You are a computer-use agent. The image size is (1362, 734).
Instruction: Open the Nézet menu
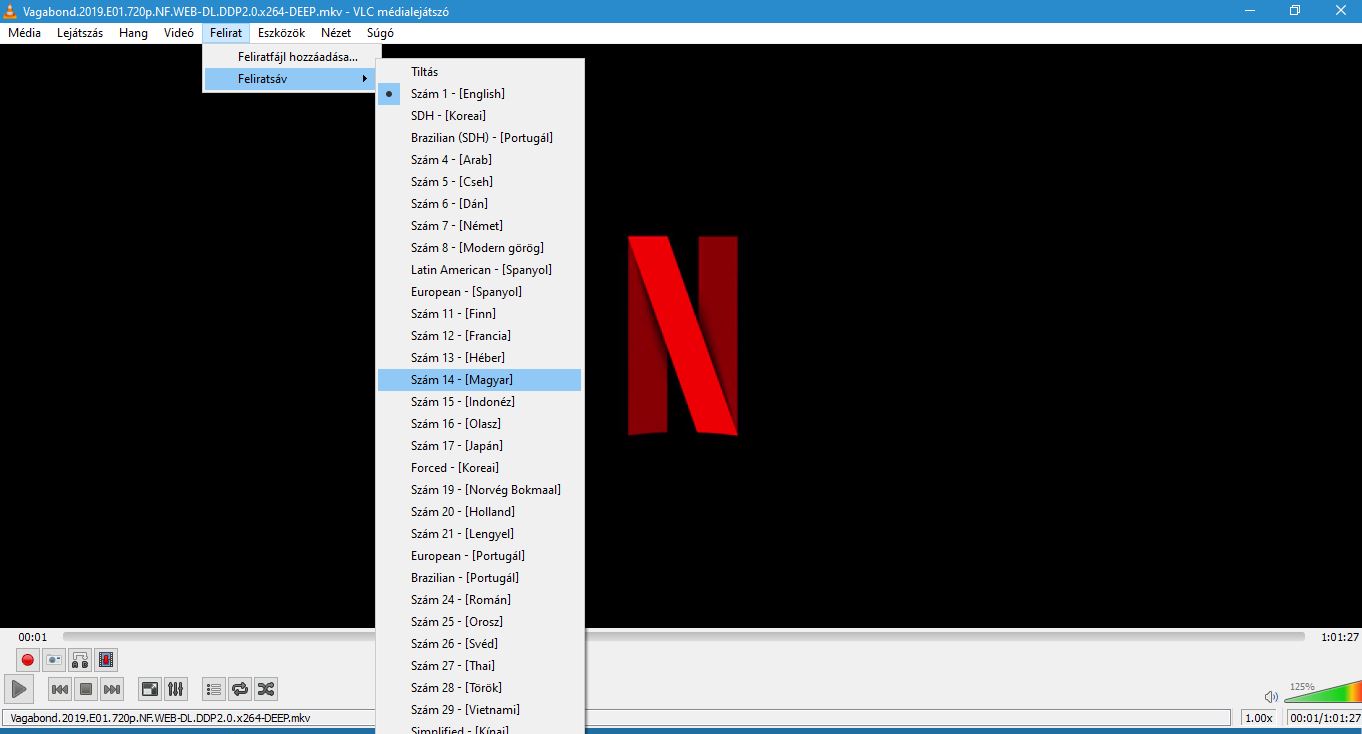pyautogui.click(x=336, y=33)
